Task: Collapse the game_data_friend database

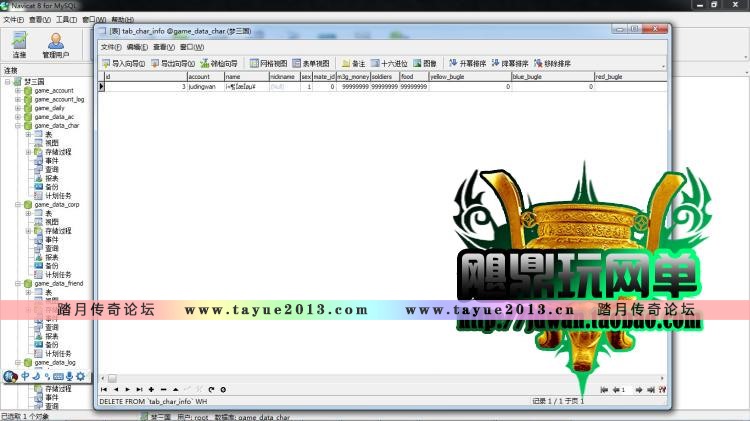Action: point(18,284)
